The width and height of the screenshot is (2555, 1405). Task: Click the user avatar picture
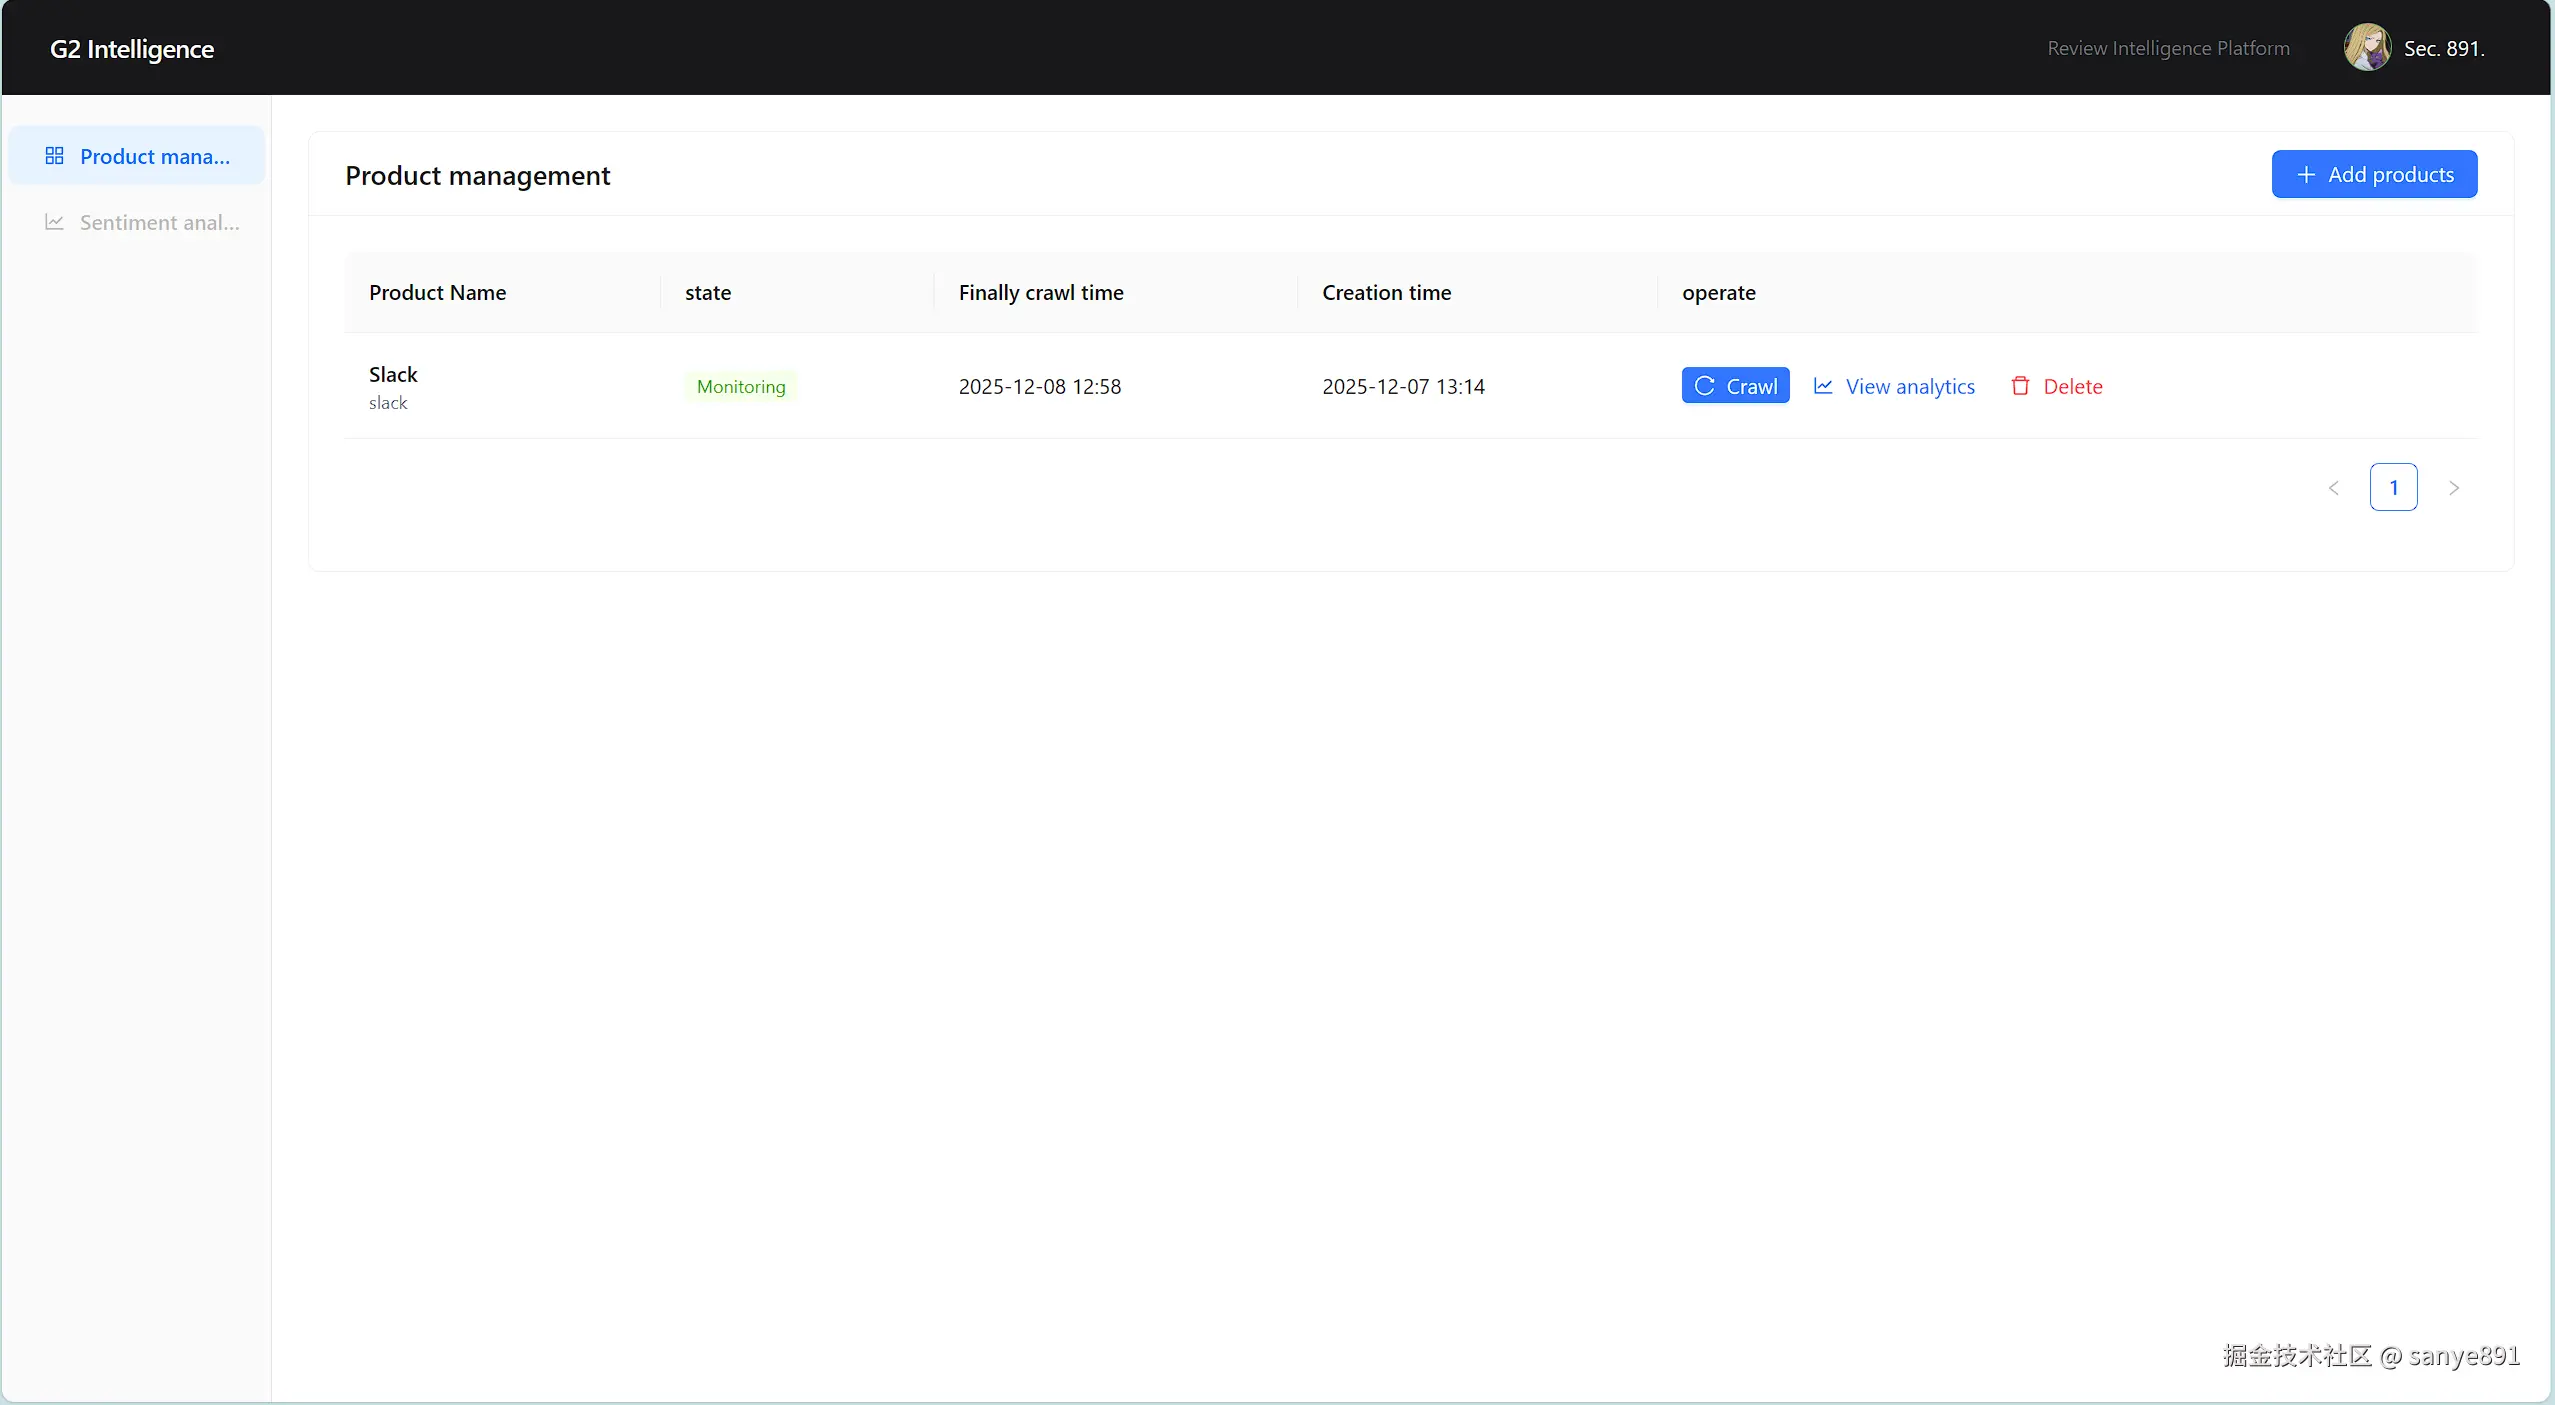[x=2367, y=48]
